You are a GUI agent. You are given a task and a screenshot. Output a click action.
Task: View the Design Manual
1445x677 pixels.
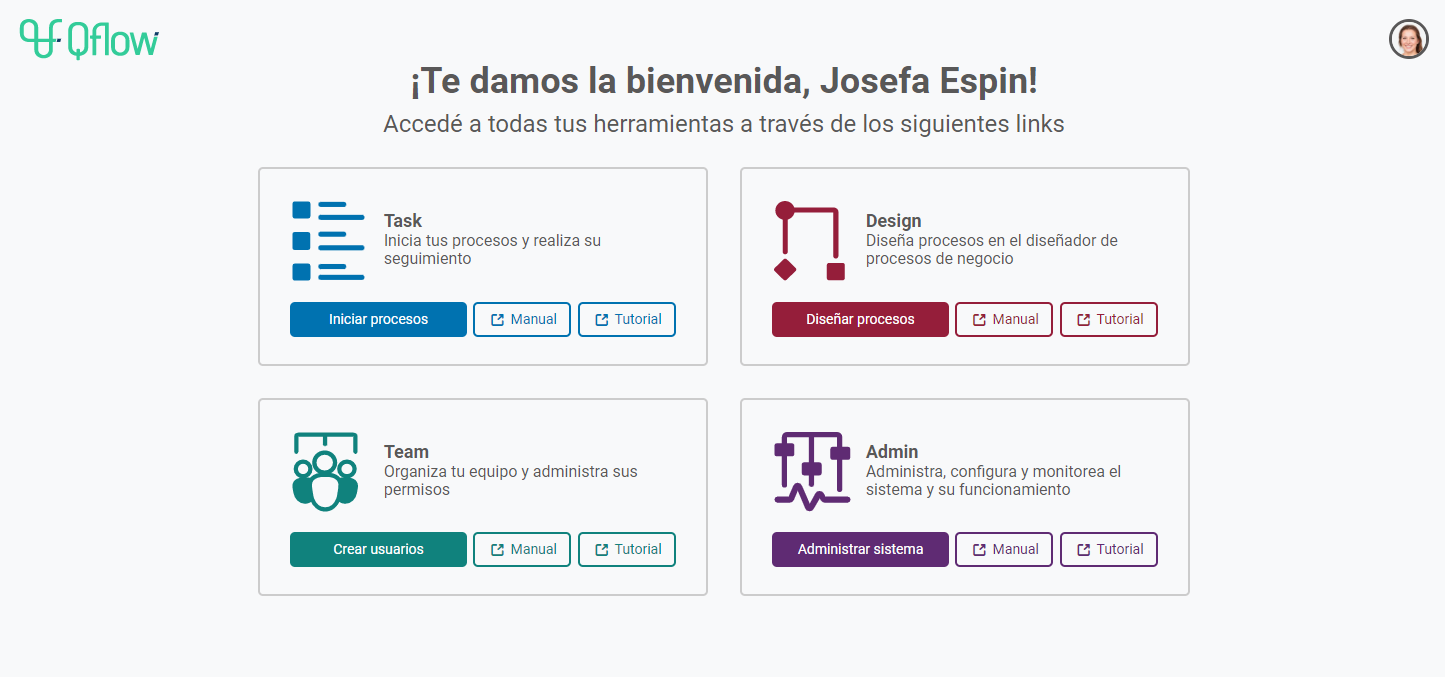[1004, 320]
